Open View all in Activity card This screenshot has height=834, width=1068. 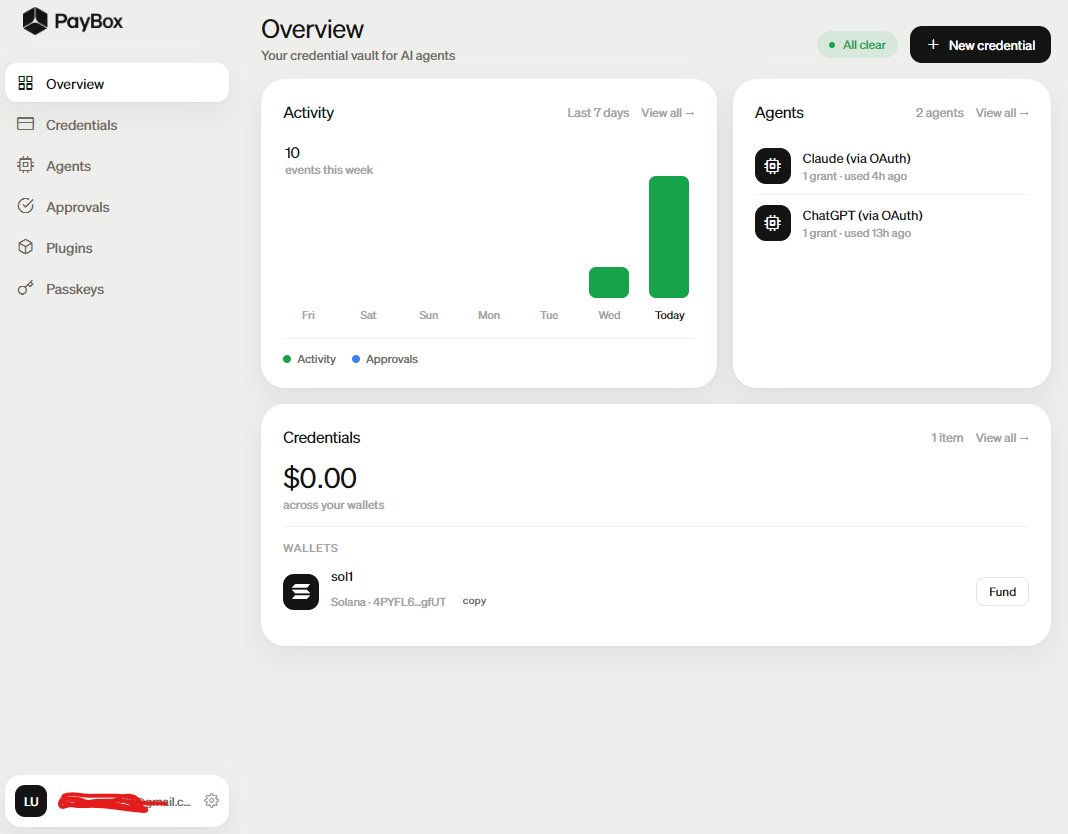tap(668, 112)
